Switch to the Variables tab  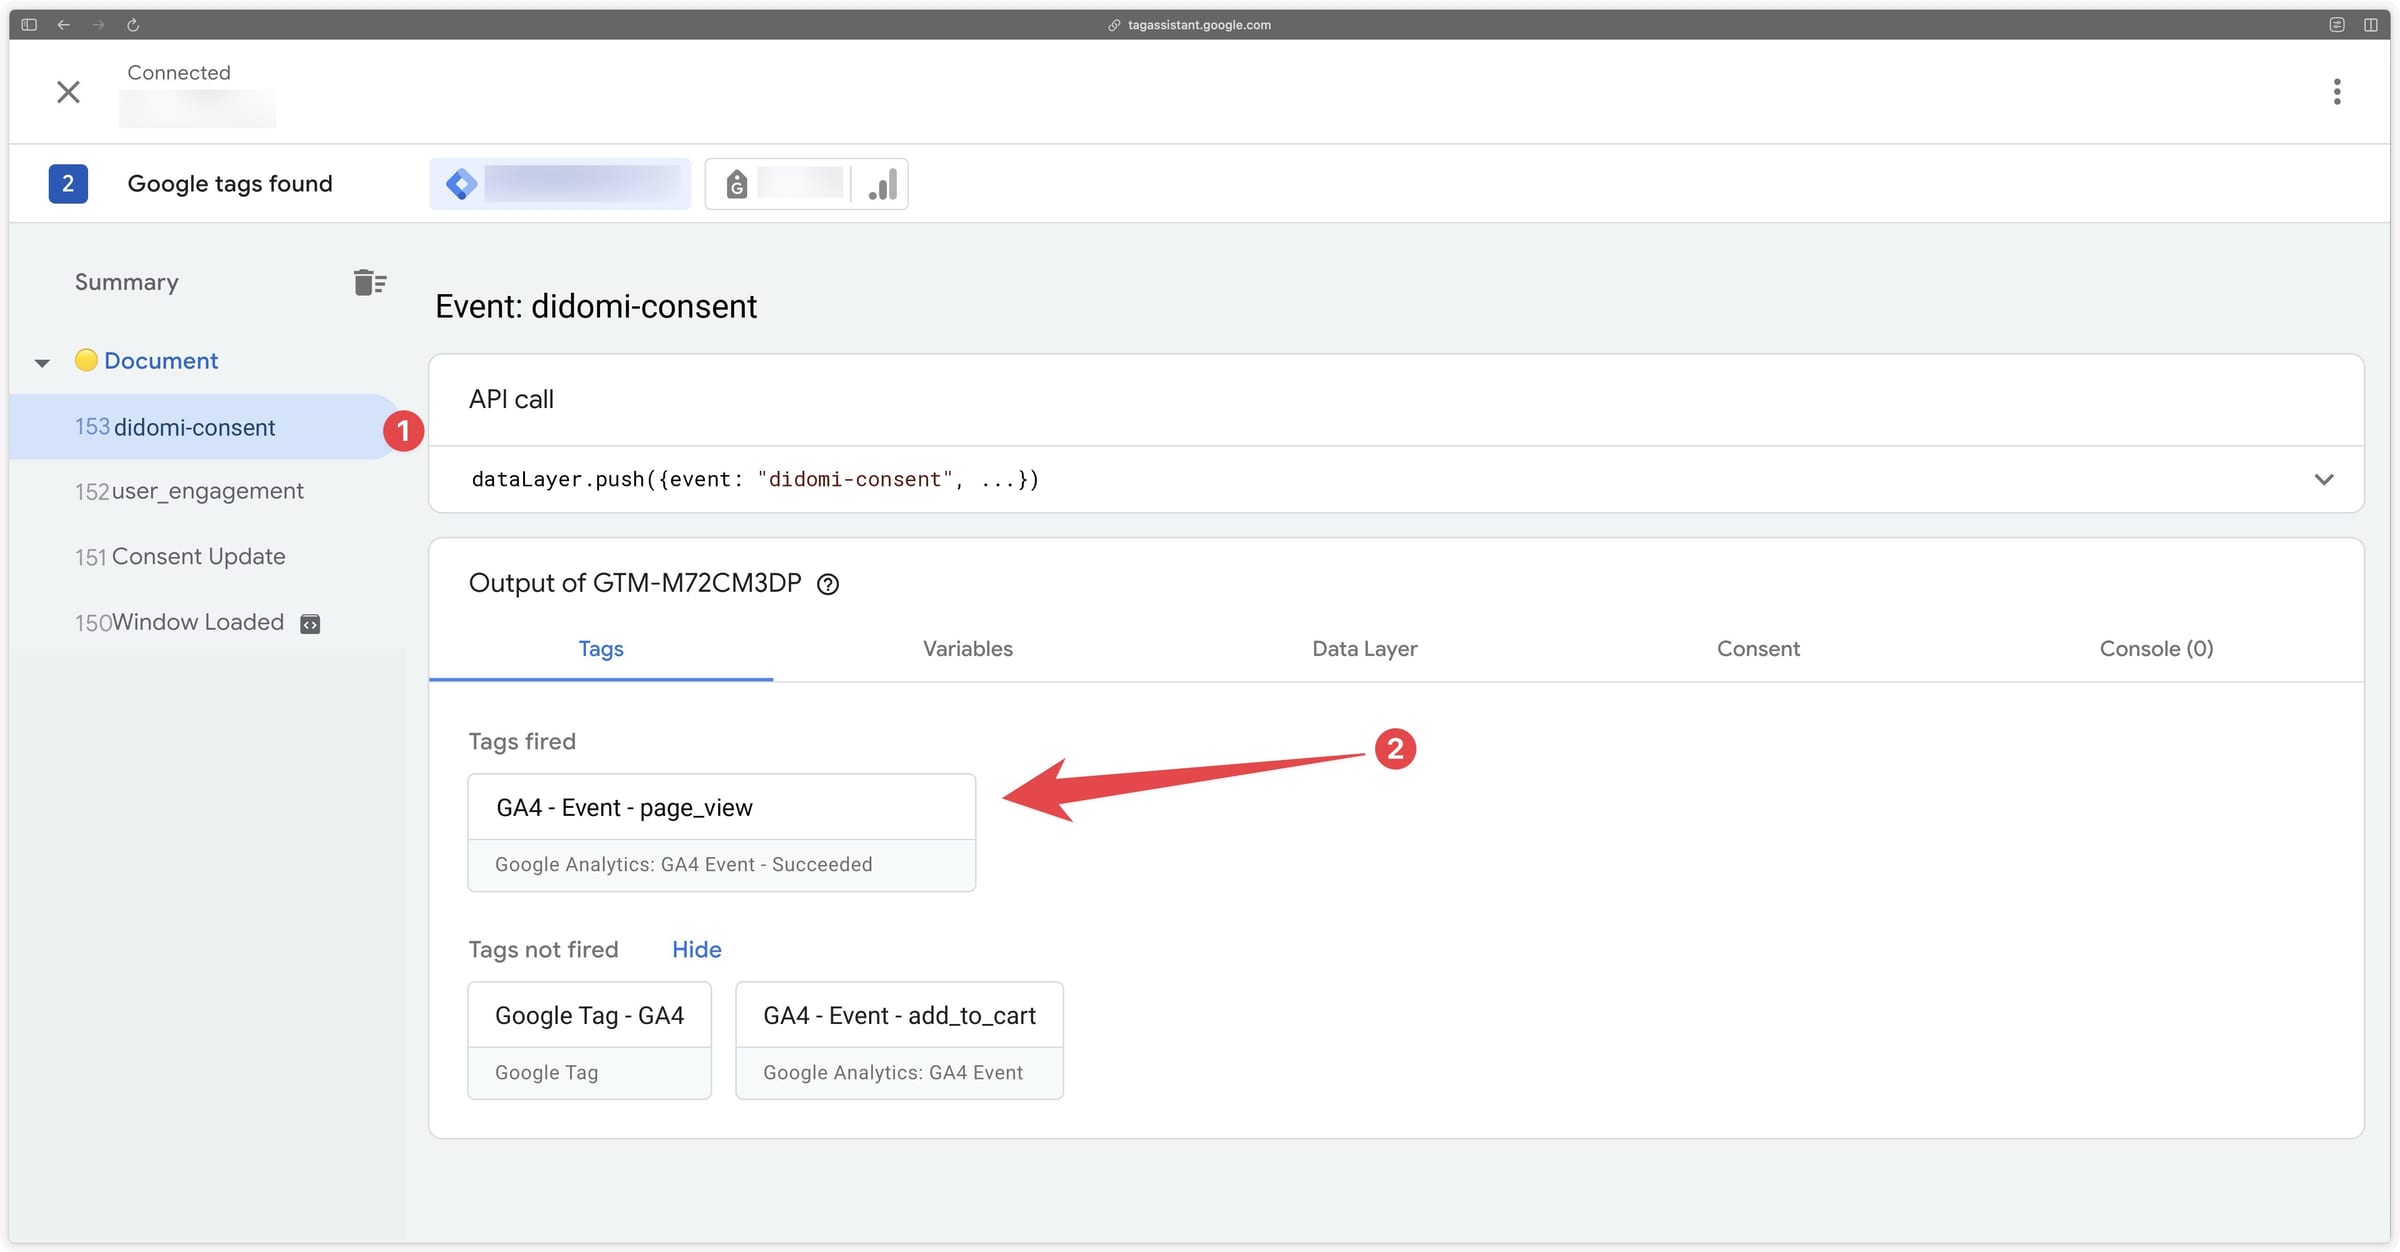click(x=968, y=649)
